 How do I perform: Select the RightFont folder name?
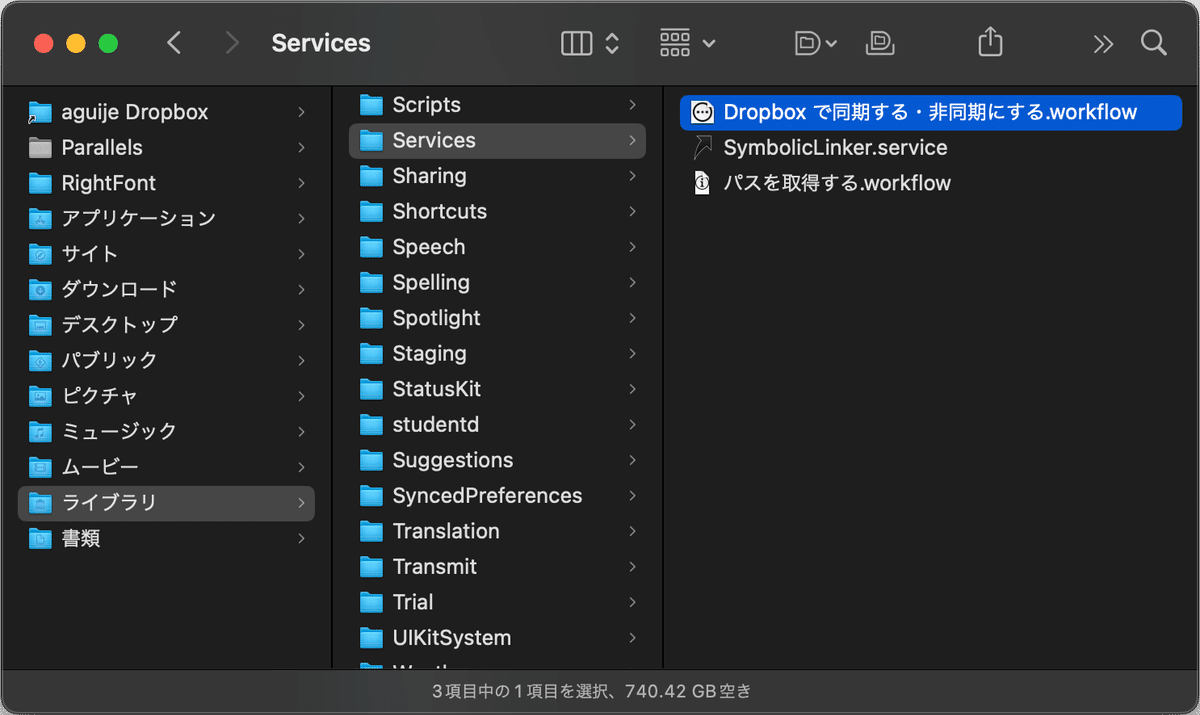pos(108,183)
